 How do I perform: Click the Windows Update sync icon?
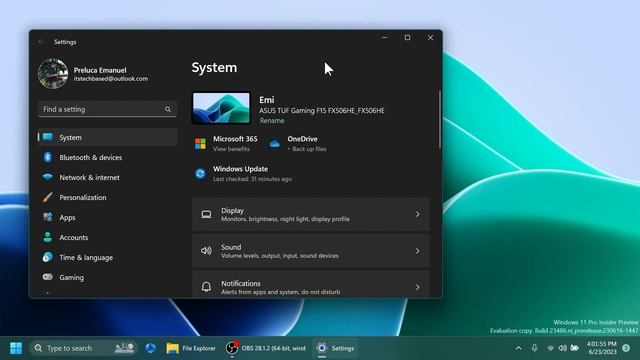[x=200, y=173]
